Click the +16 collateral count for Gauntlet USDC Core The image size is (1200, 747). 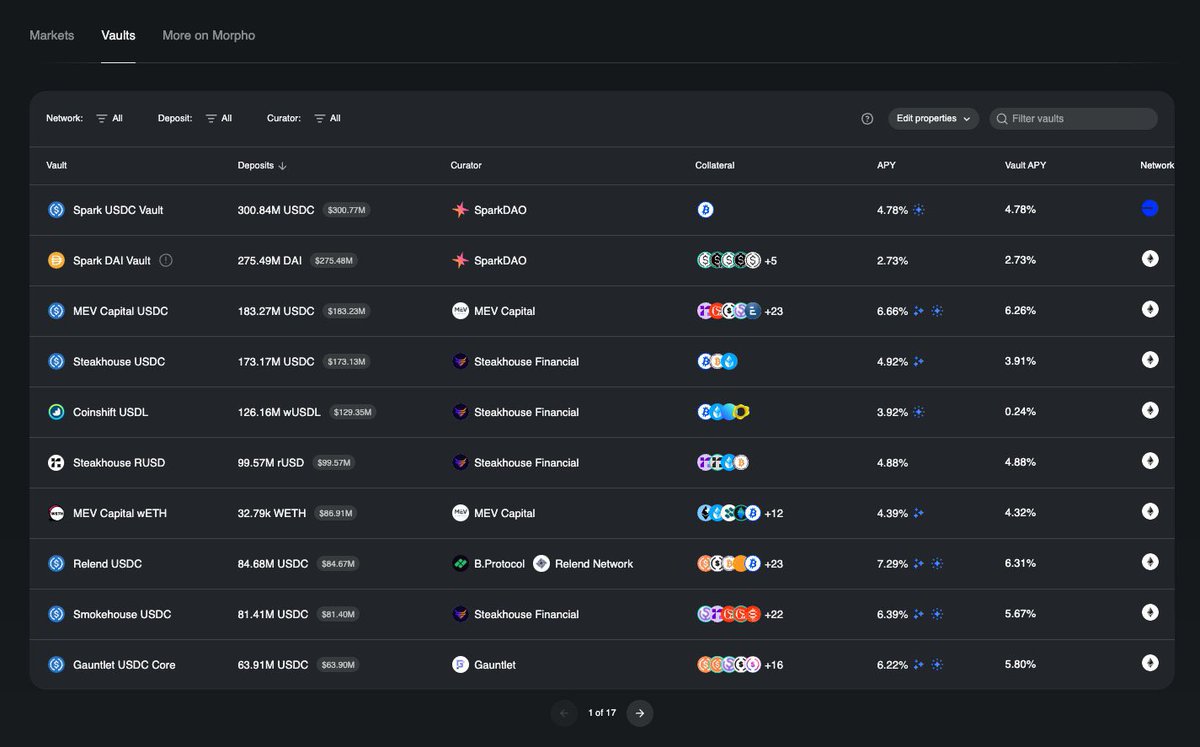(774, 664)
